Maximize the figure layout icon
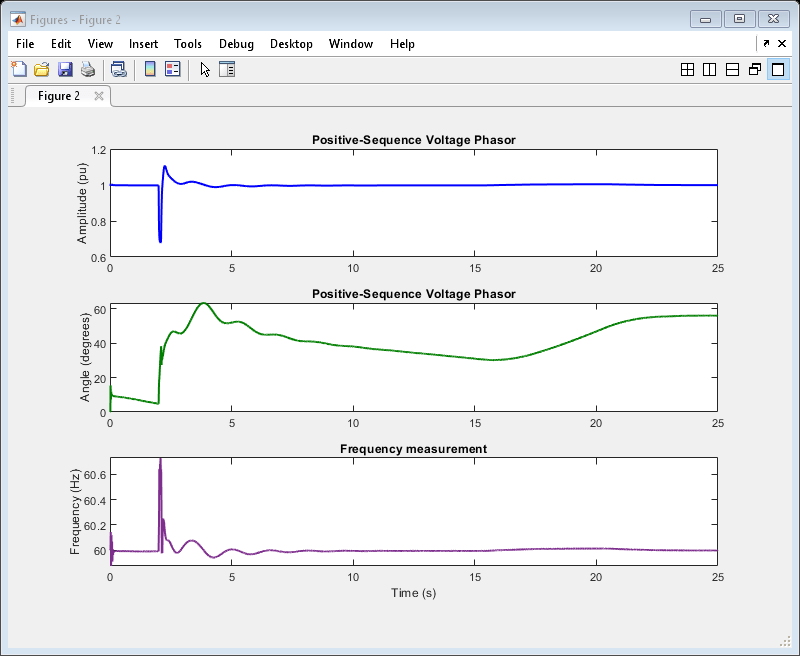 pos(778,69)
